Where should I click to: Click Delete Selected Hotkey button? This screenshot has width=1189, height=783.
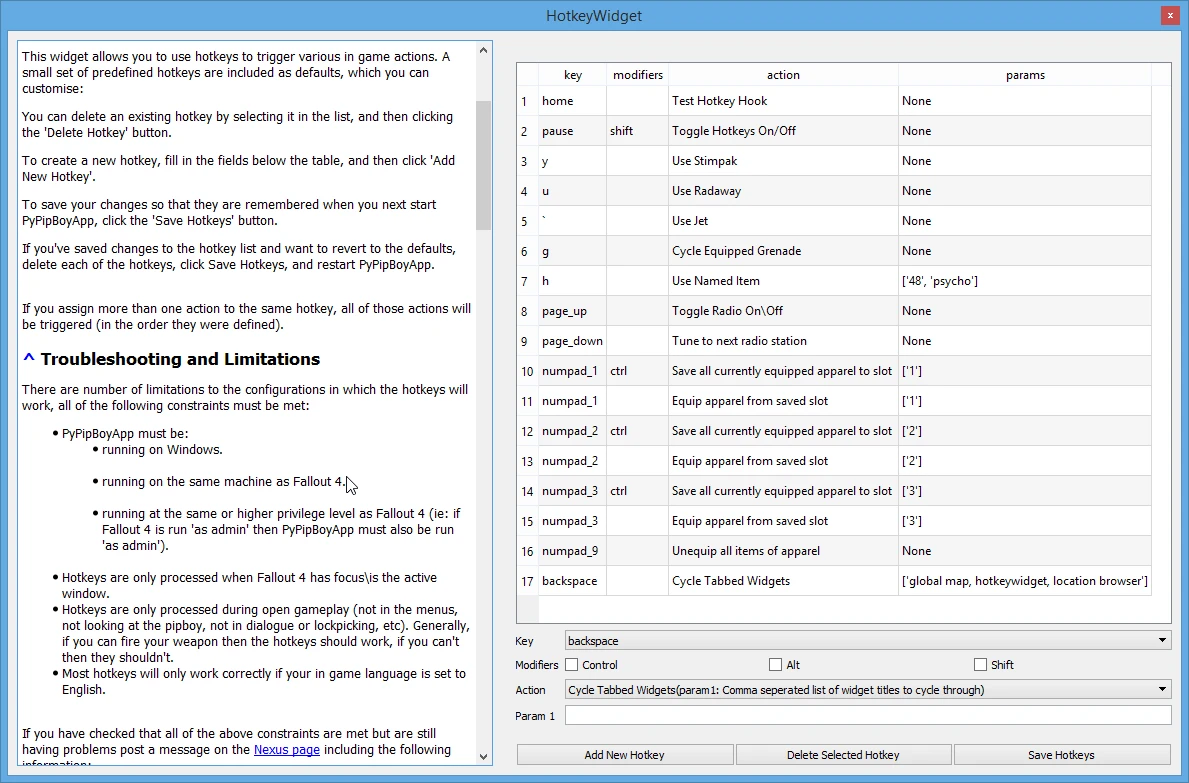843,755
